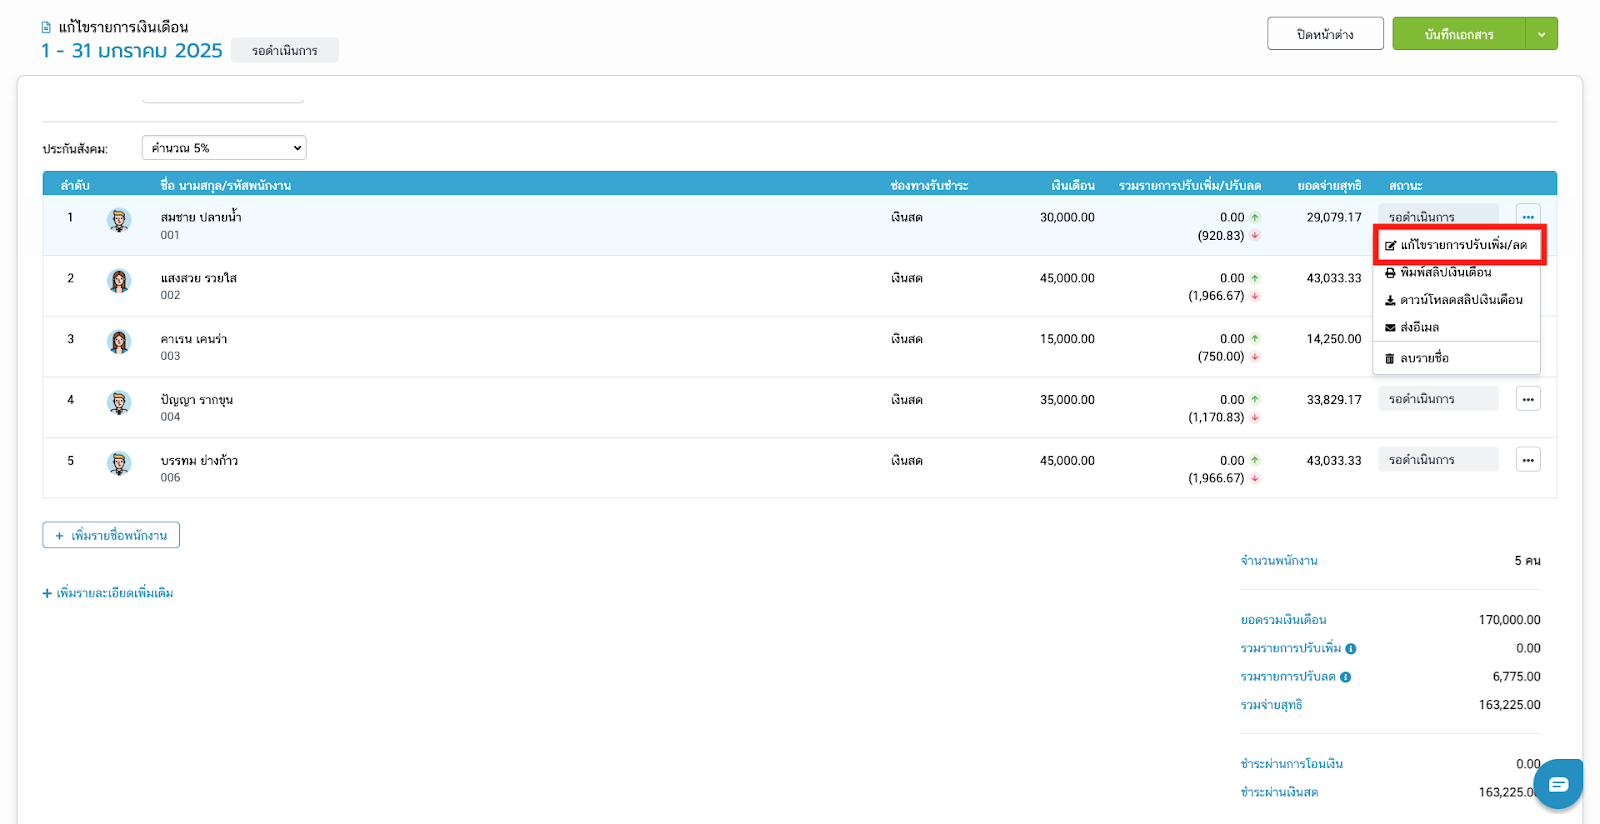
Task: Click the info icon beside รวมรายการปรับเพิ่ม
Action: coord(1350,649)
